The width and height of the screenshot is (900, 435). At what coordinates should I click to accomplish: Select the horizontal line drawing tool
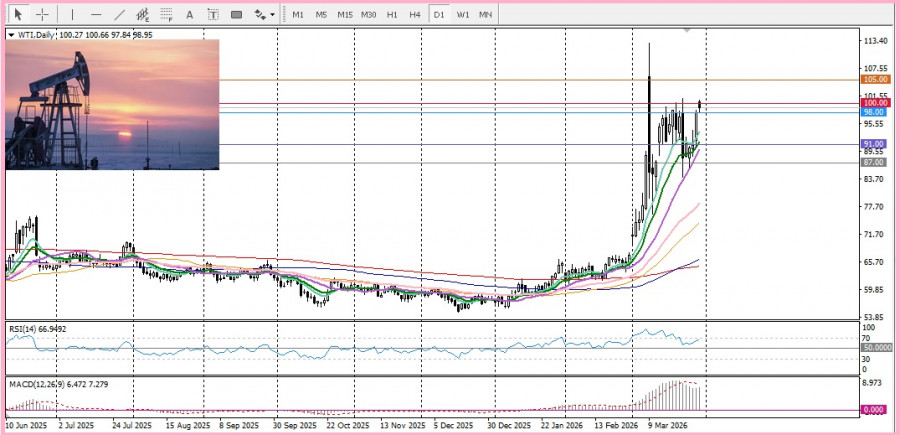(96, 15)
